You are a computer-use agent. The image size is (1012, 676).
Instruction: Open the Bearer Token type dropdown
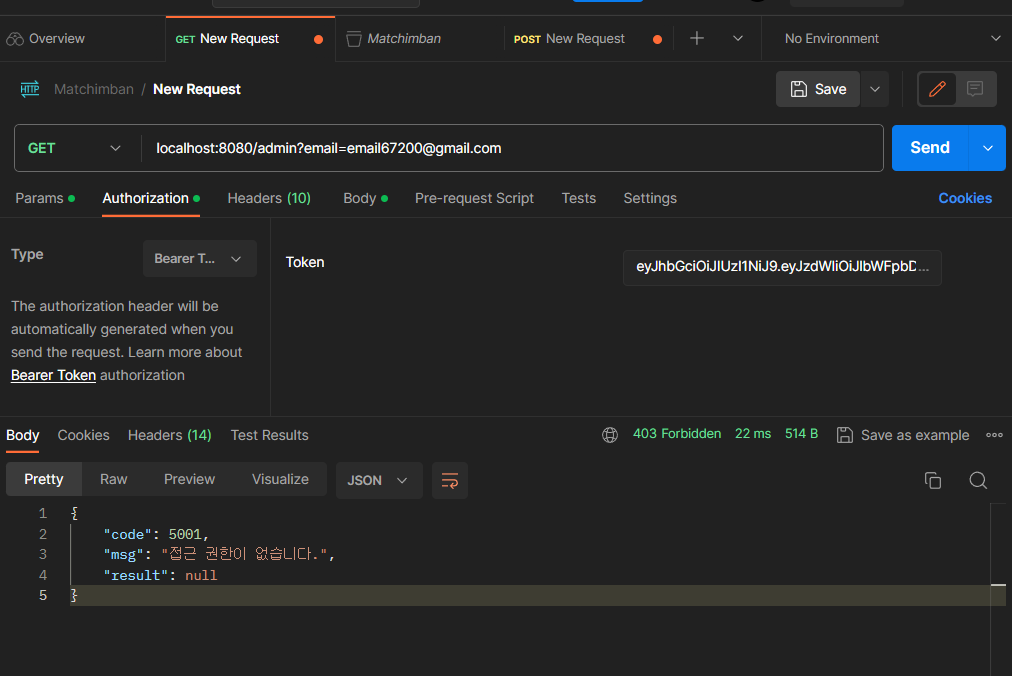199,259
